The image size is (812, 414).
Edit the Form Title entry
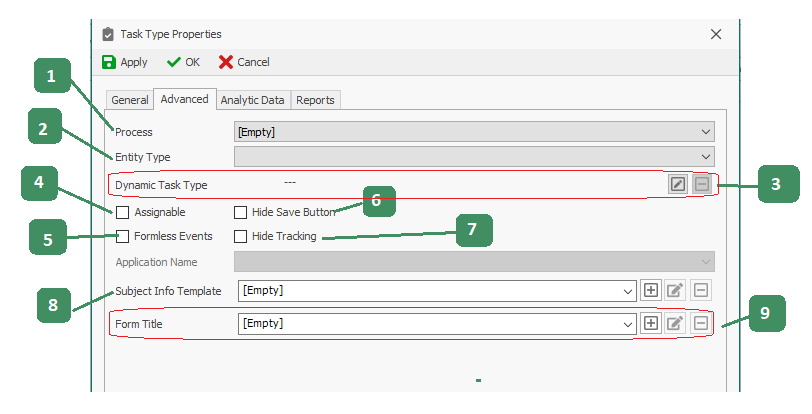tap(676, 323)
